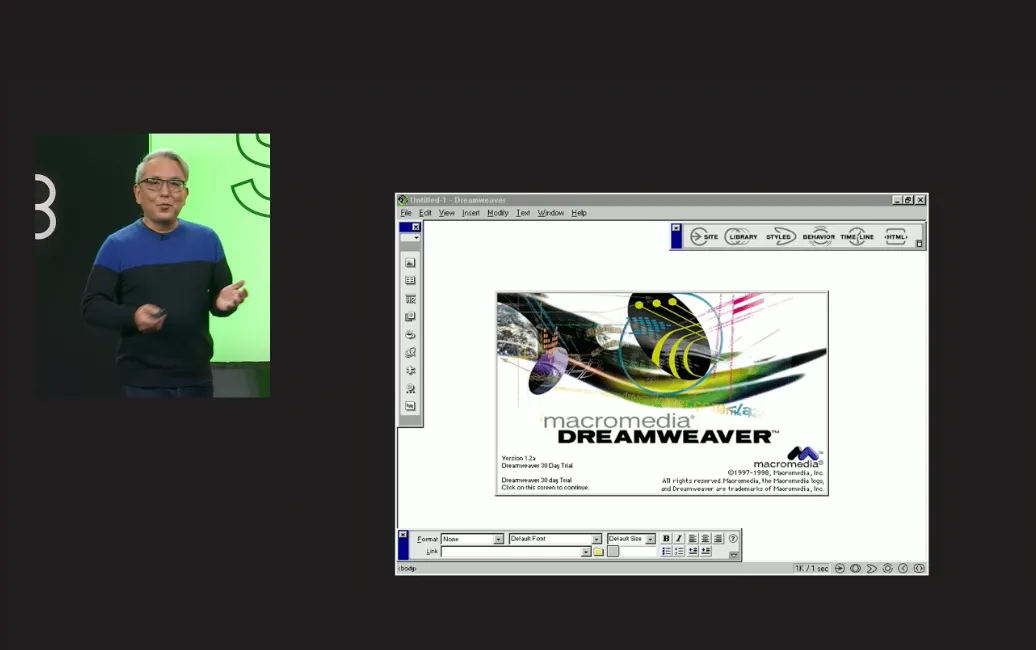Close the property inspector panel
Image resolution: width=1036 pixels, height=650 pixels.
point(403,534)
